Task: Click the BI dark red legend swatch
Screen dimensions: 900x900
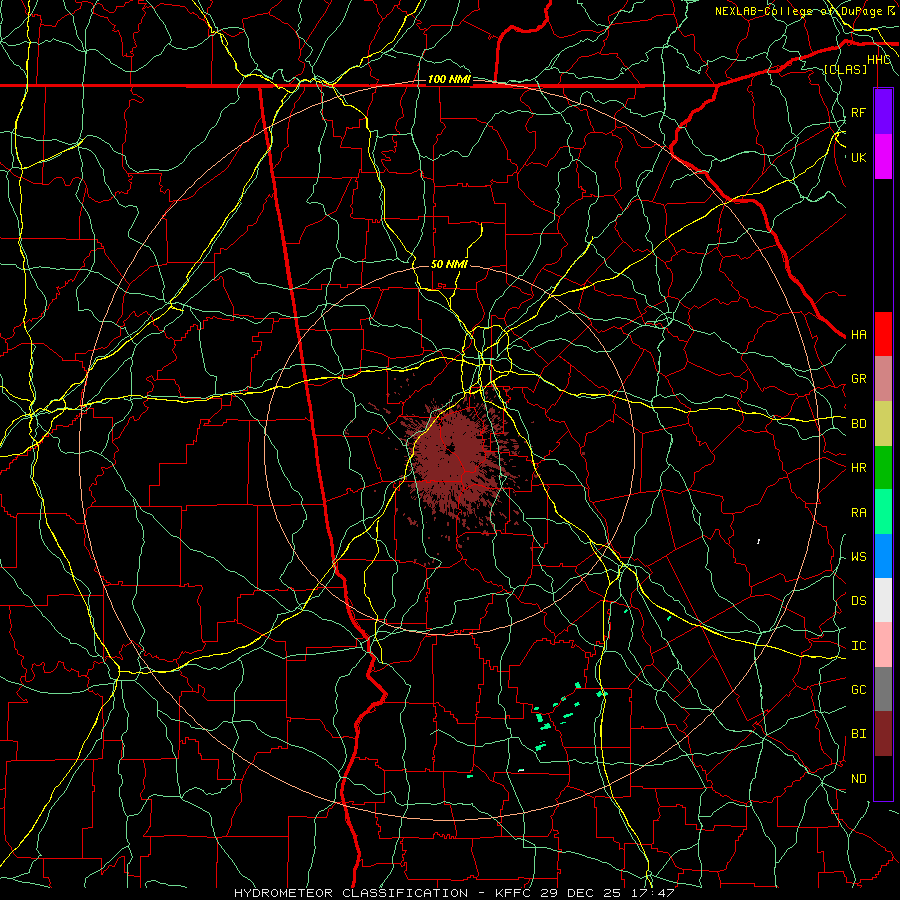Action: click(883, 734)
